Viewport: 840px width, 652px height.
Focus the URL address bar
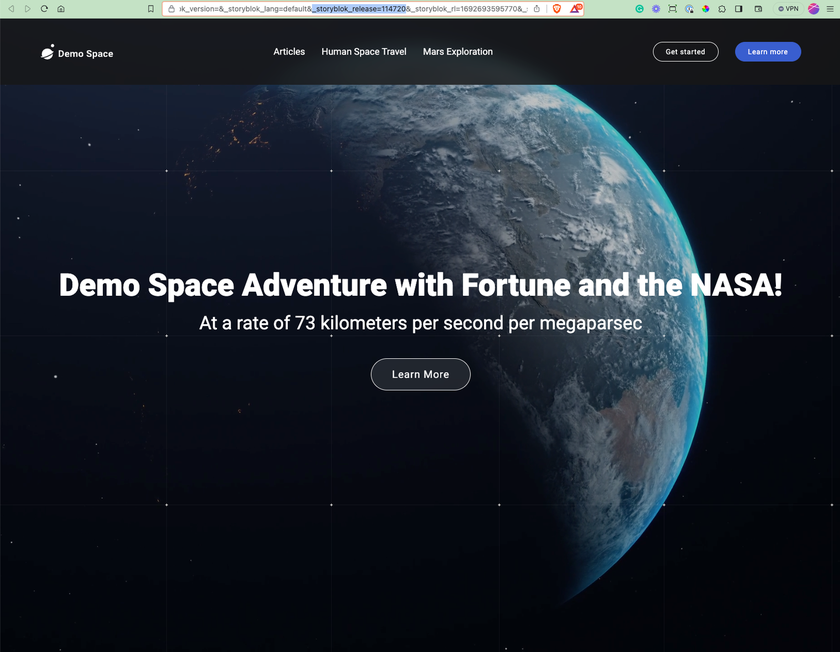(354, 9)
